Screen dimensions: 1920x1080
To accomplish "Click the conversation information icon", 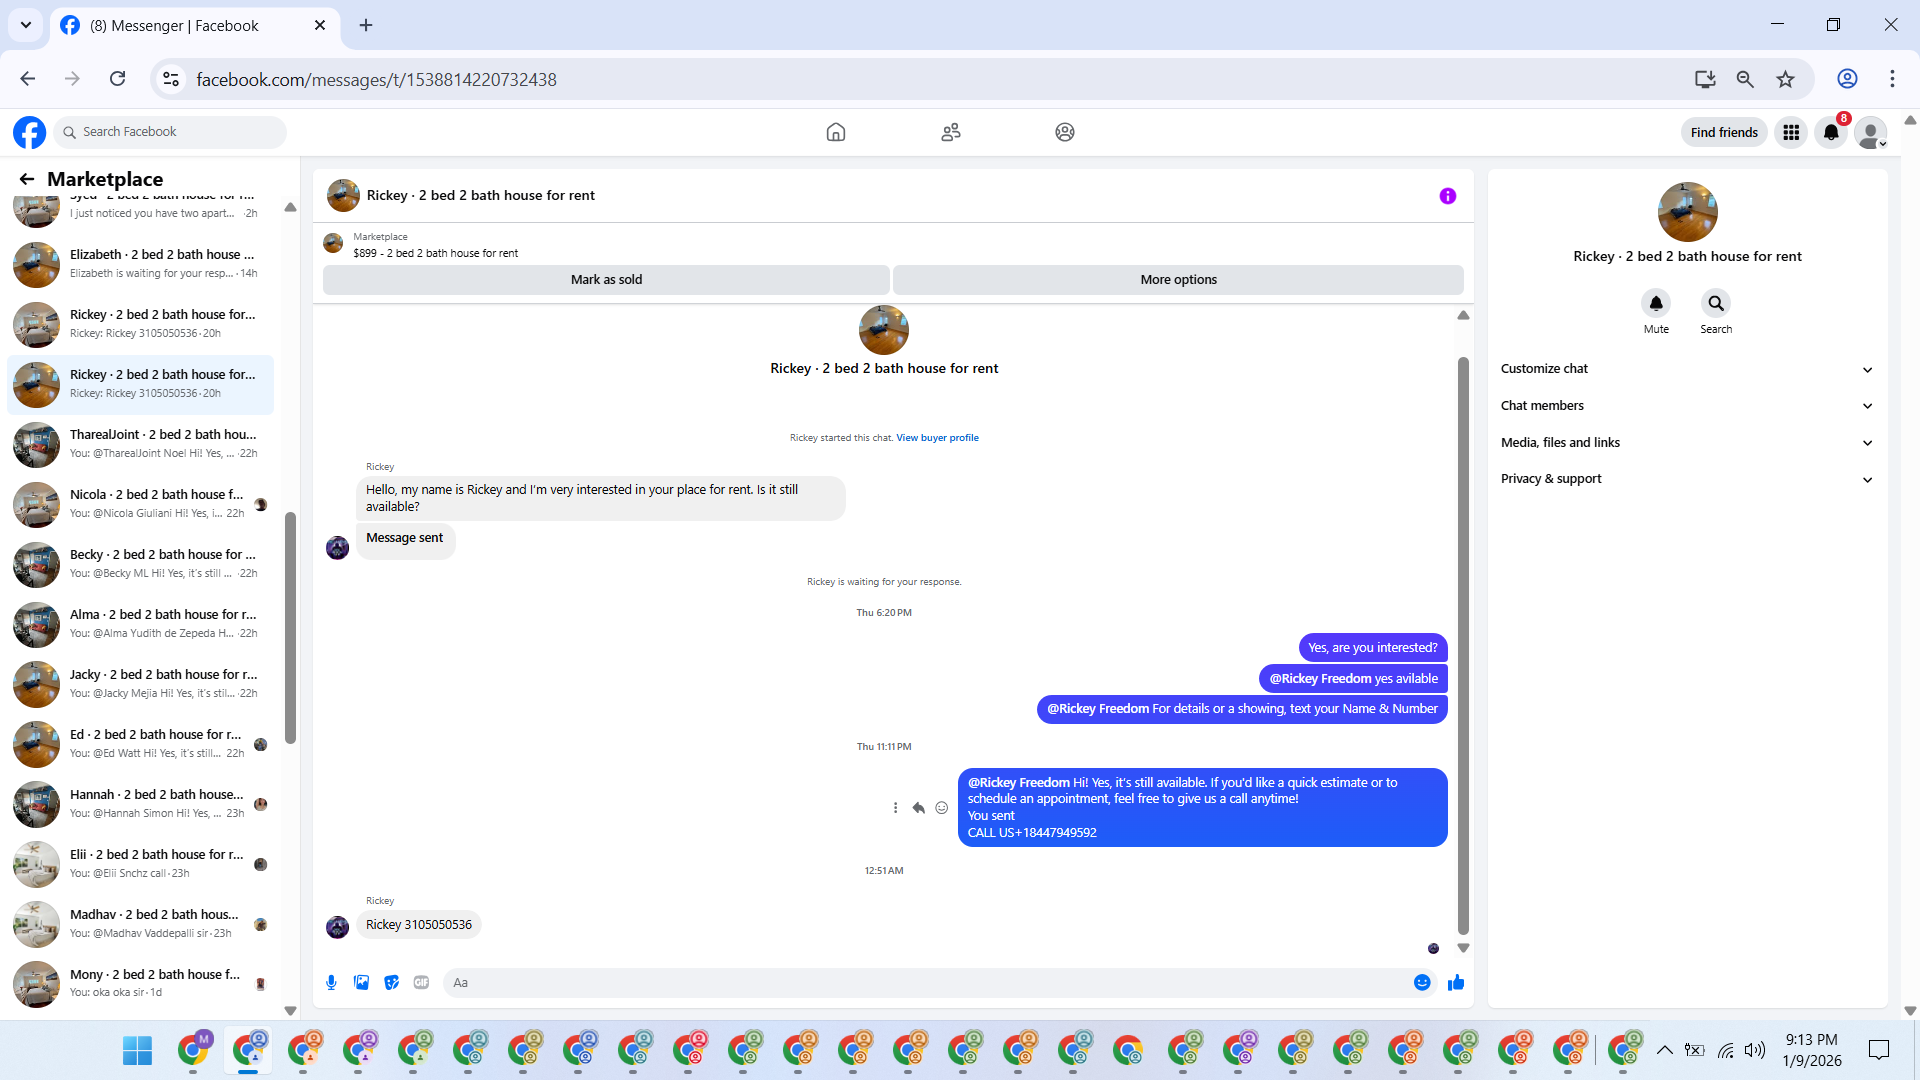I will coord(1447,196).
